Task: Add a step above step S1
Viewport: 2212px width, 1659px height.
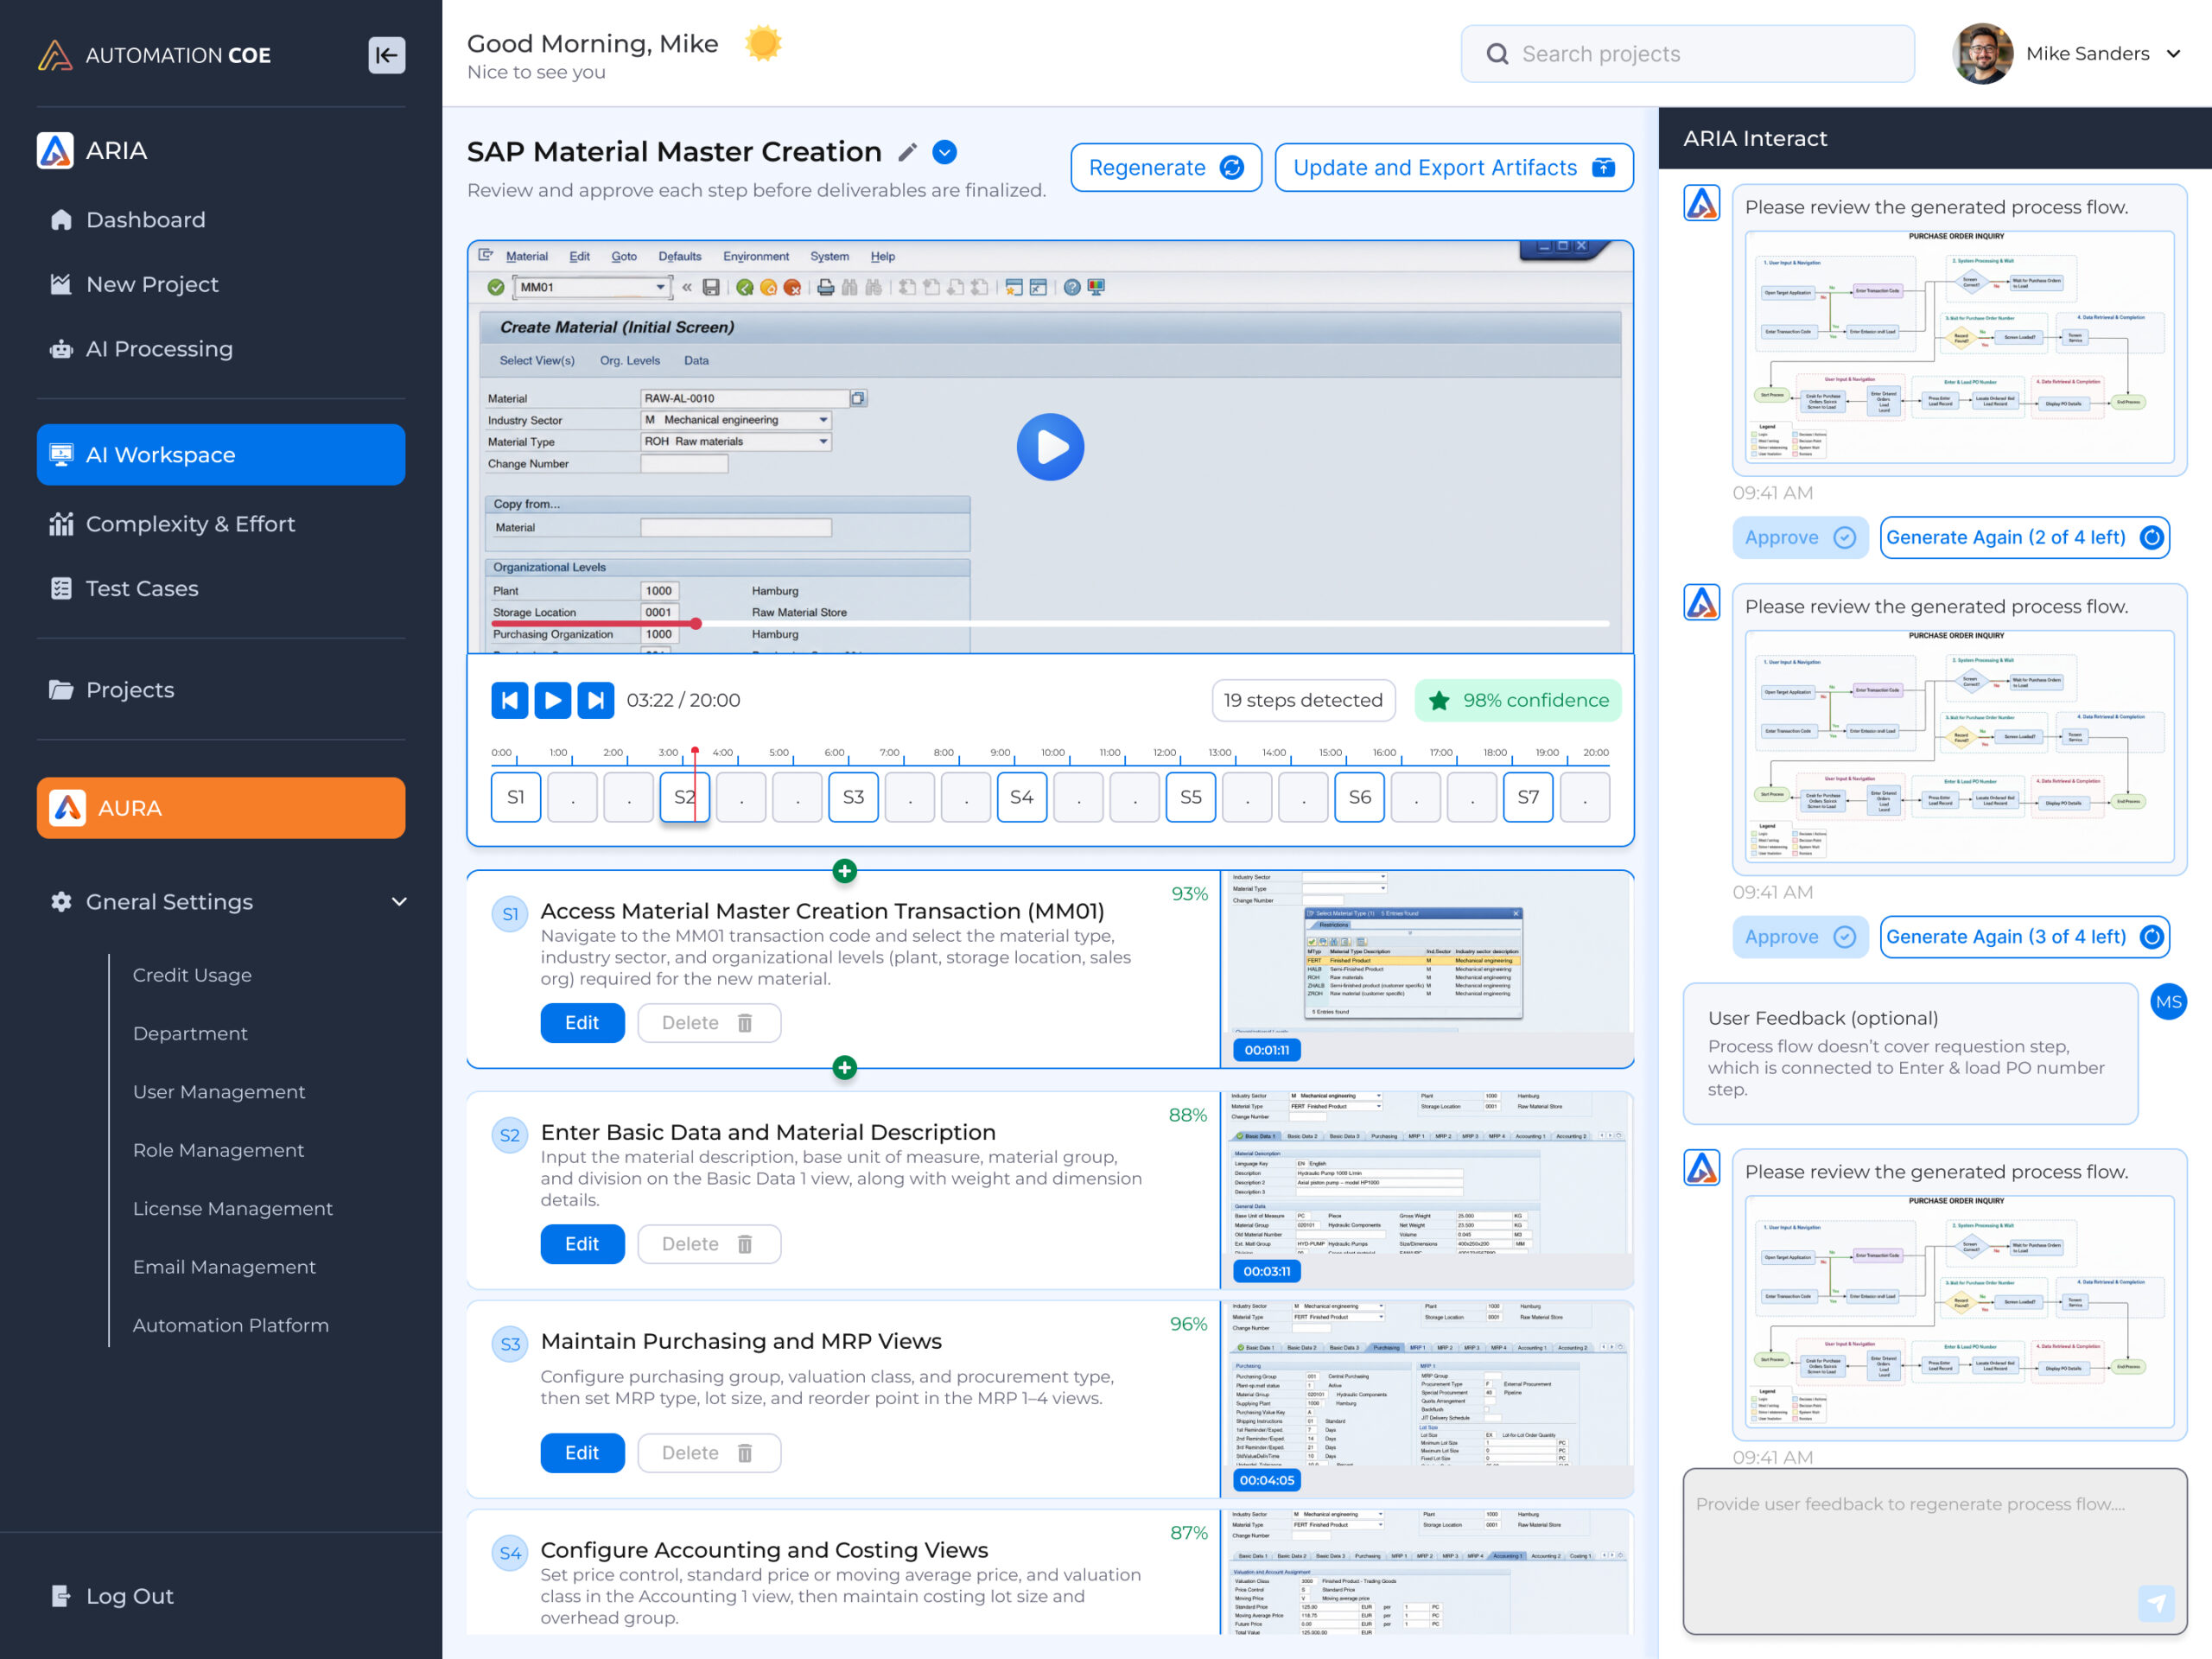Action: pos(844,871)
